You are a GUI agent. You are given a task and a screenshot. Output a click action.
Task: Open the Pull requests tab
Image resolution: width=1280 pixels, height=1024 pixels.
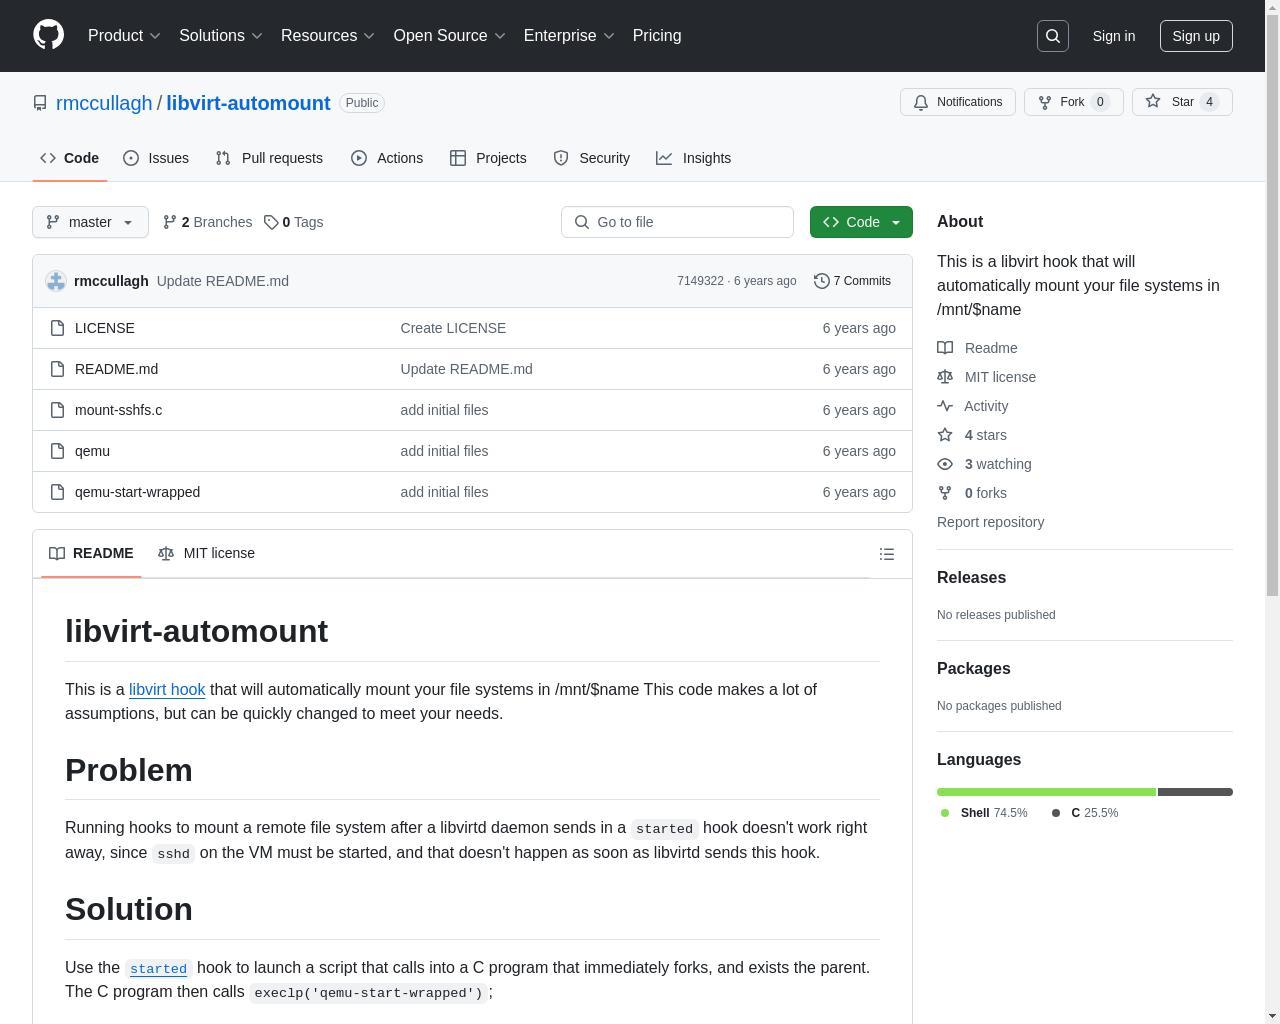tap(269, 158)
